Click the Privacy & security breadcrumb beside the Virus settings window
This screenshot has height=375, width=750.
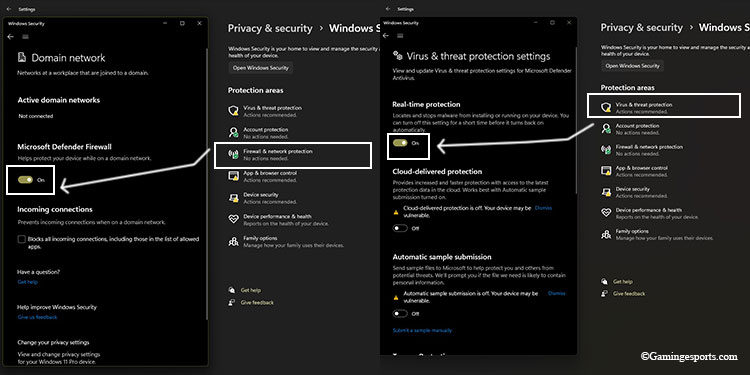pyautogui.click(x=641, y=27)
